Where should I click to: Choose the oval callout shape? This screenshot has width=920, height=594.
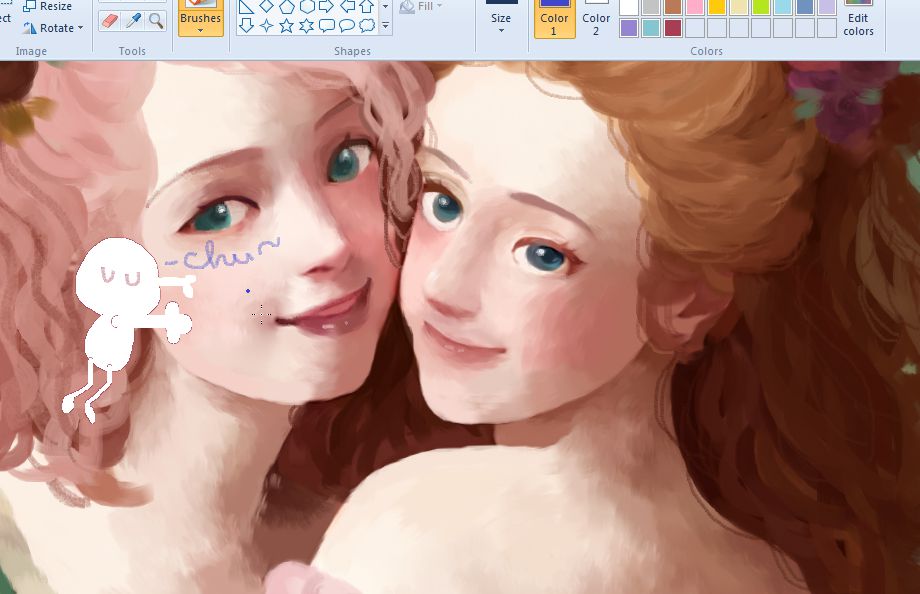coord(347,26)
